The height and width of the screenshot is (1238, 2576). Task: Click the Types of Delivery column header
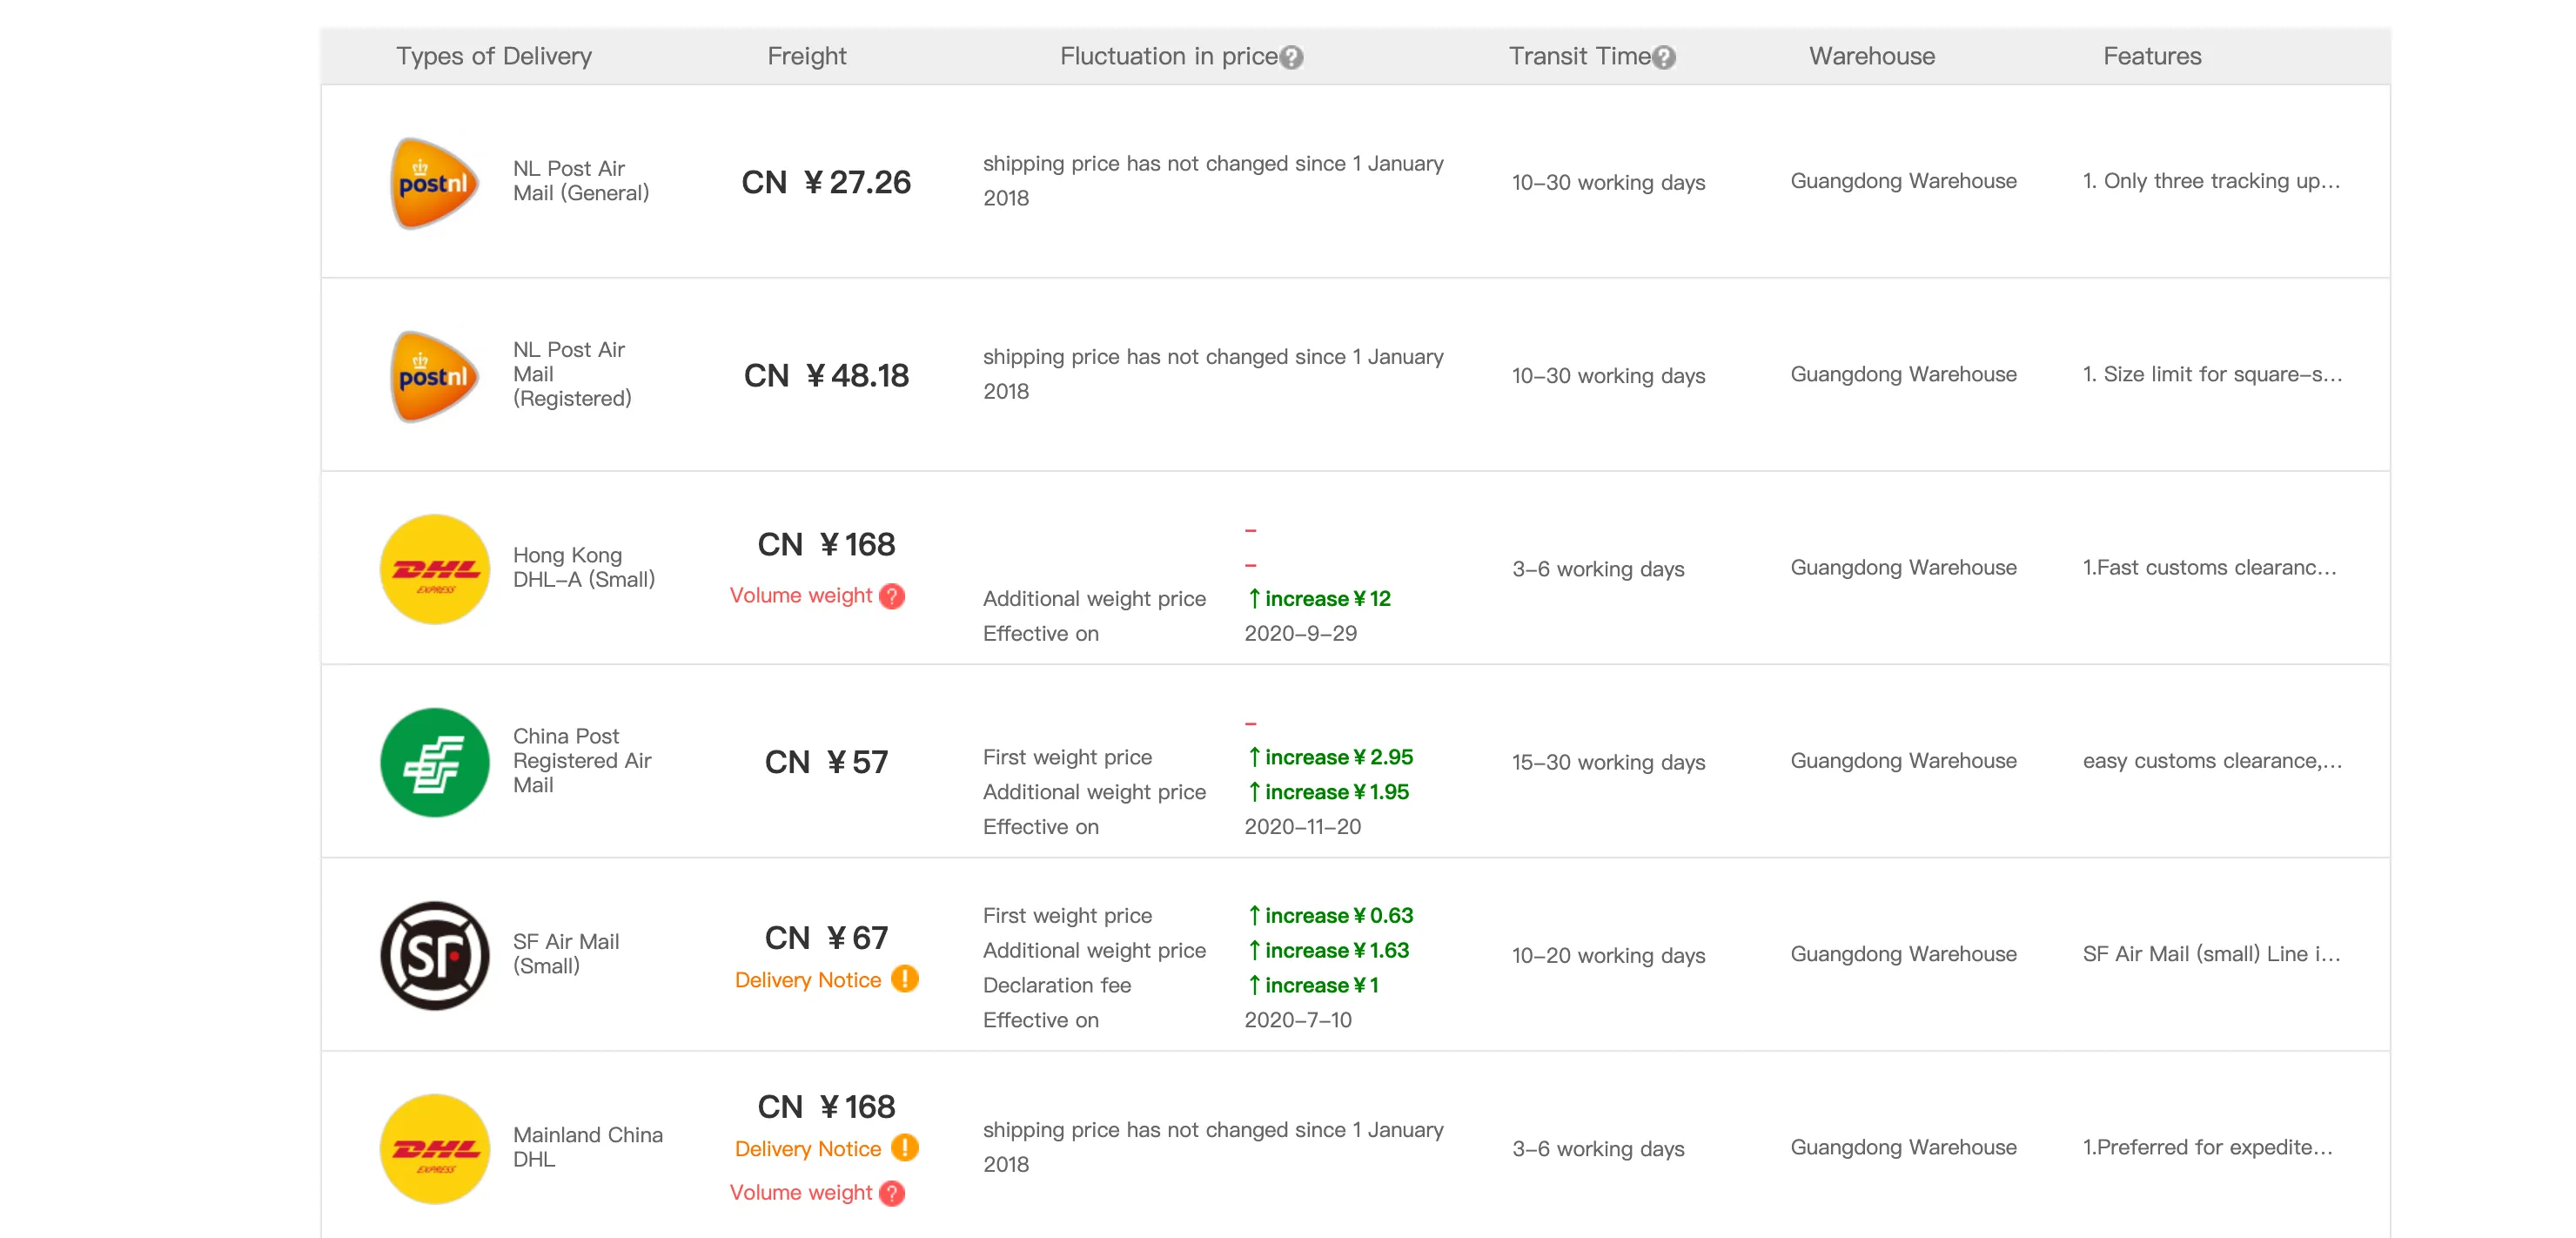494,56
